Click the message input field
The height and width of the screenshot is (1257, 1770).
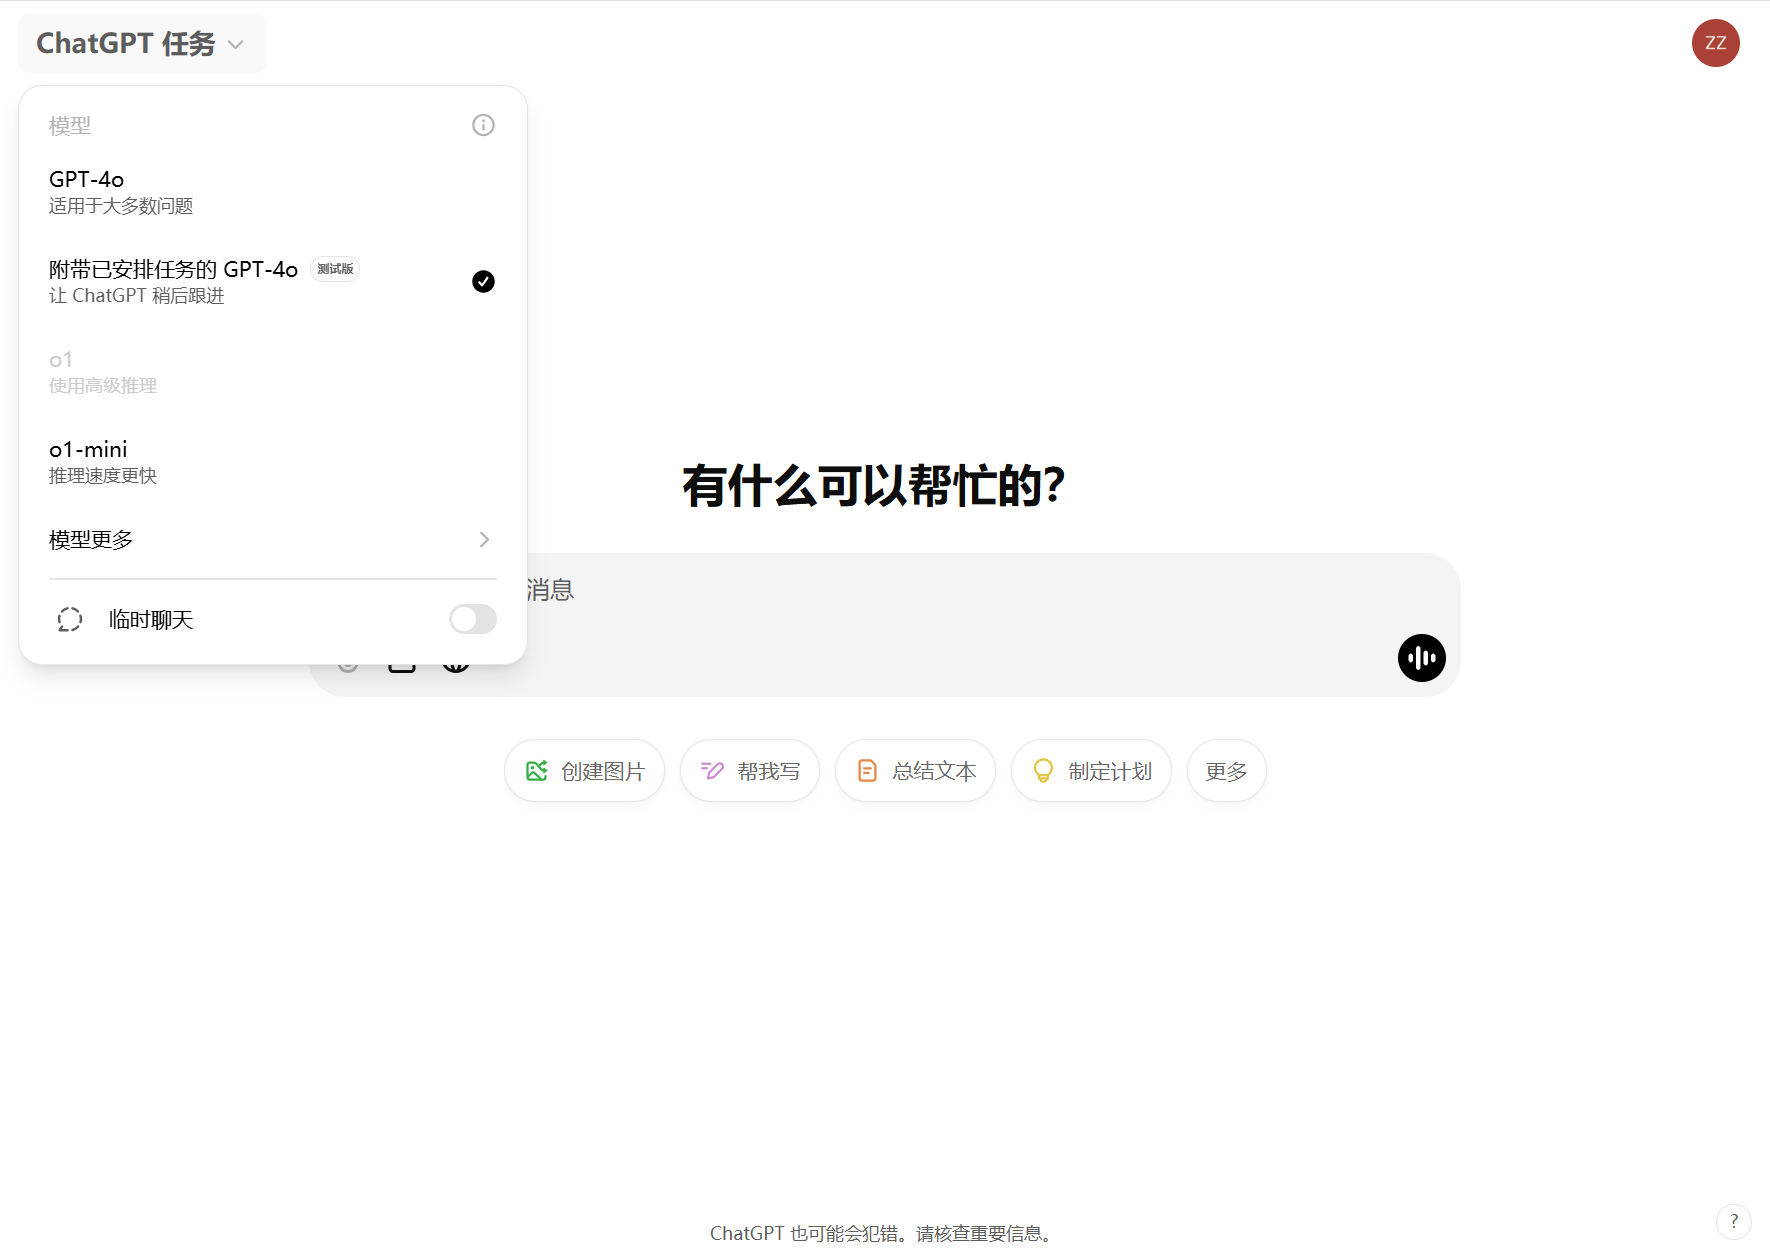click(884, 625)
